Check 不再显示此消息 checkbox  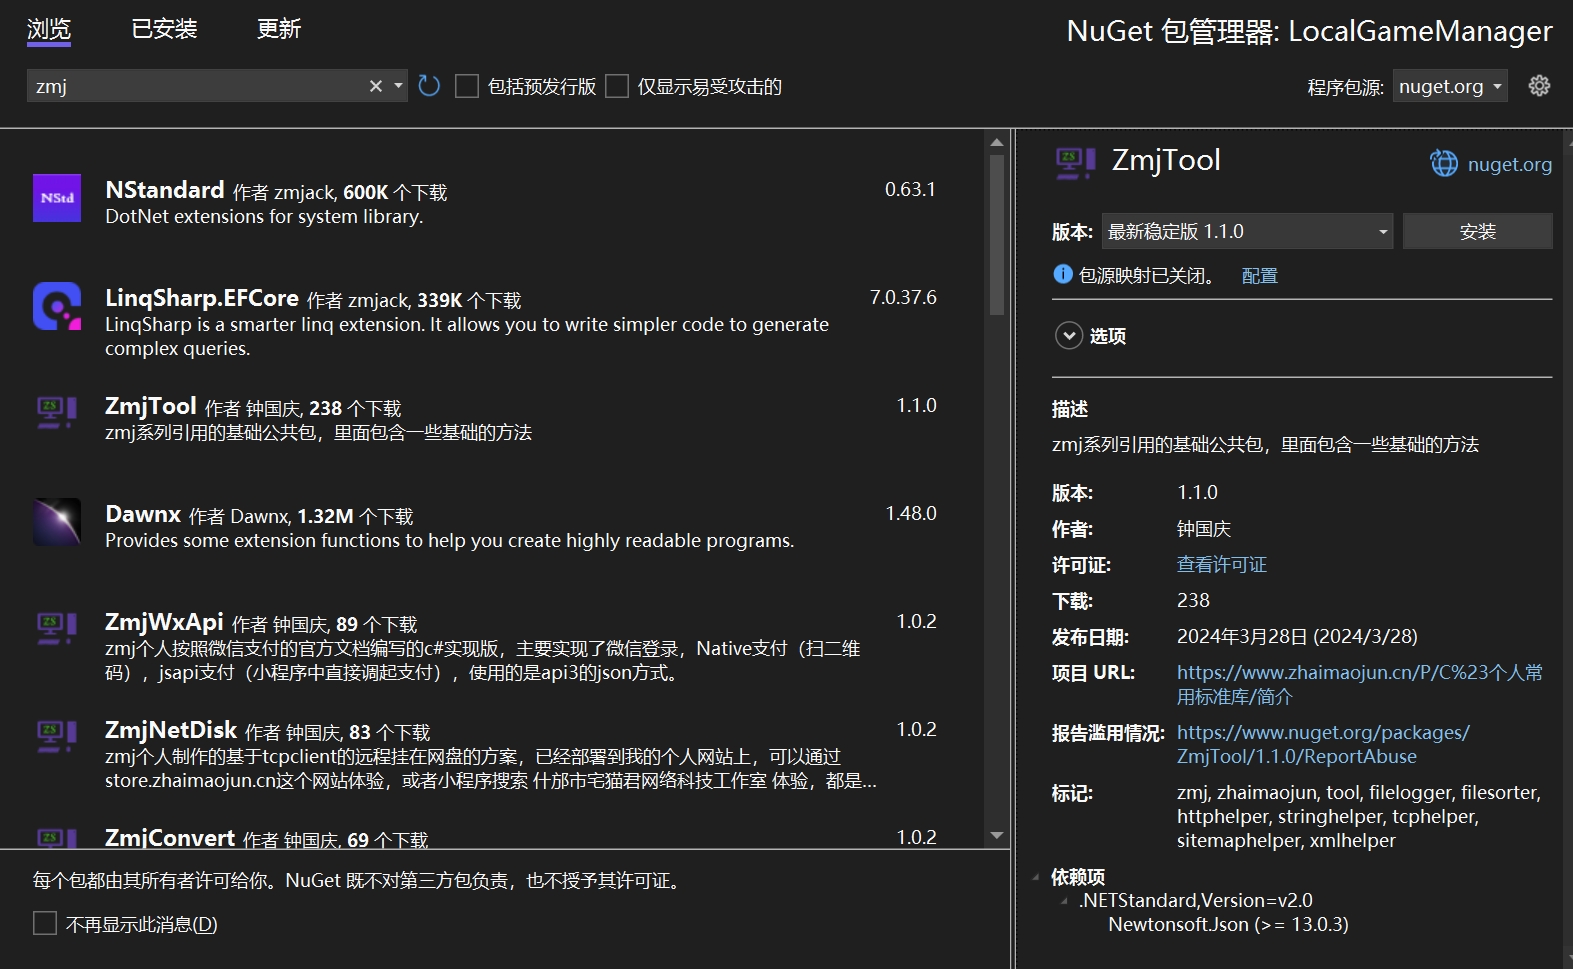click(x=45, y=923)
